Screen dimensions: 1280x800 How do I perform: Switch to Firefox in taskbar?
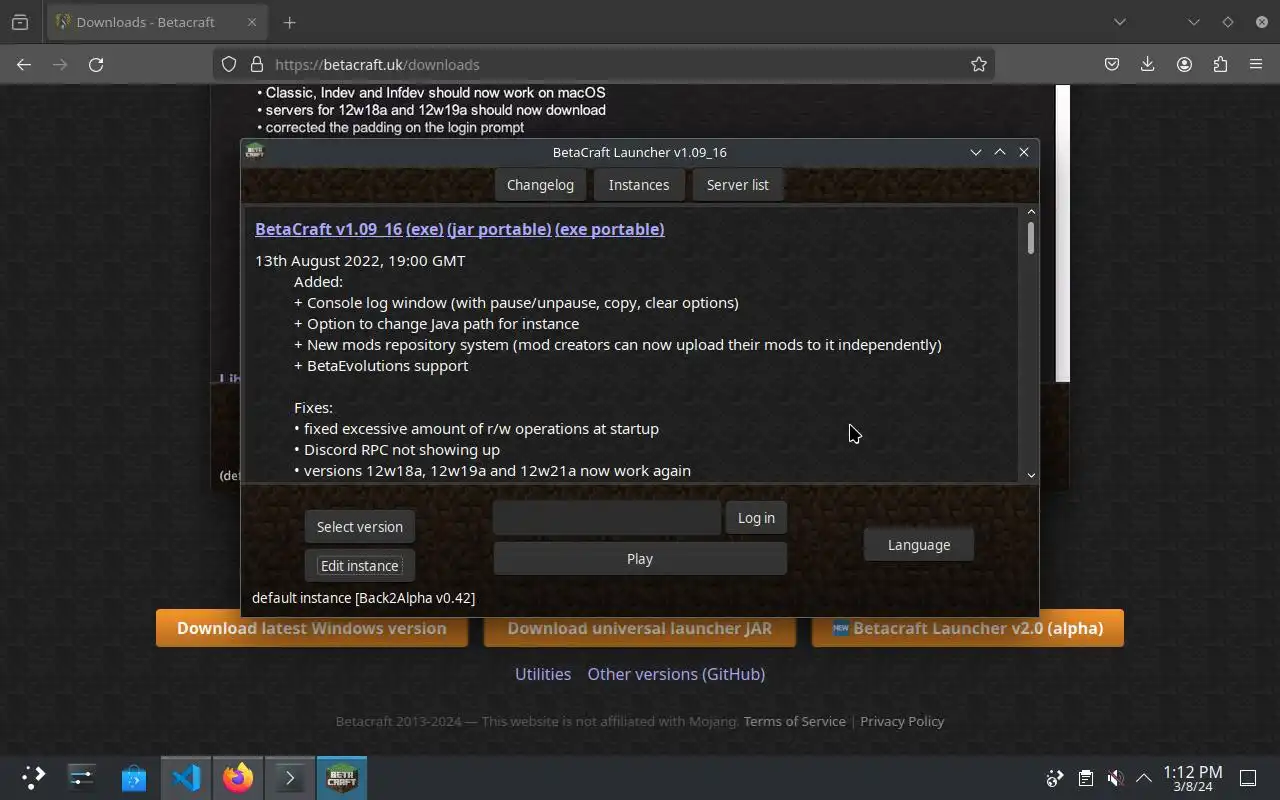pos(238,778)
